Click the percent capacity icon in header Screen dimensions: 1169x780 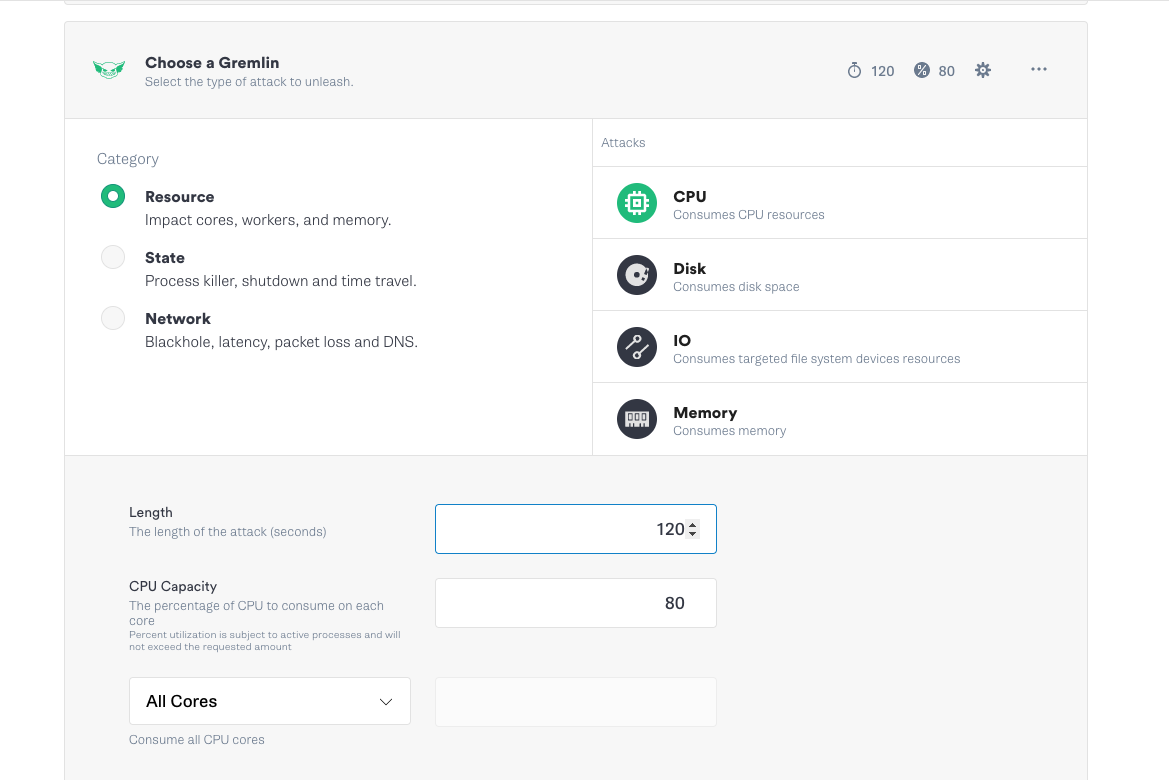[922, 71]
